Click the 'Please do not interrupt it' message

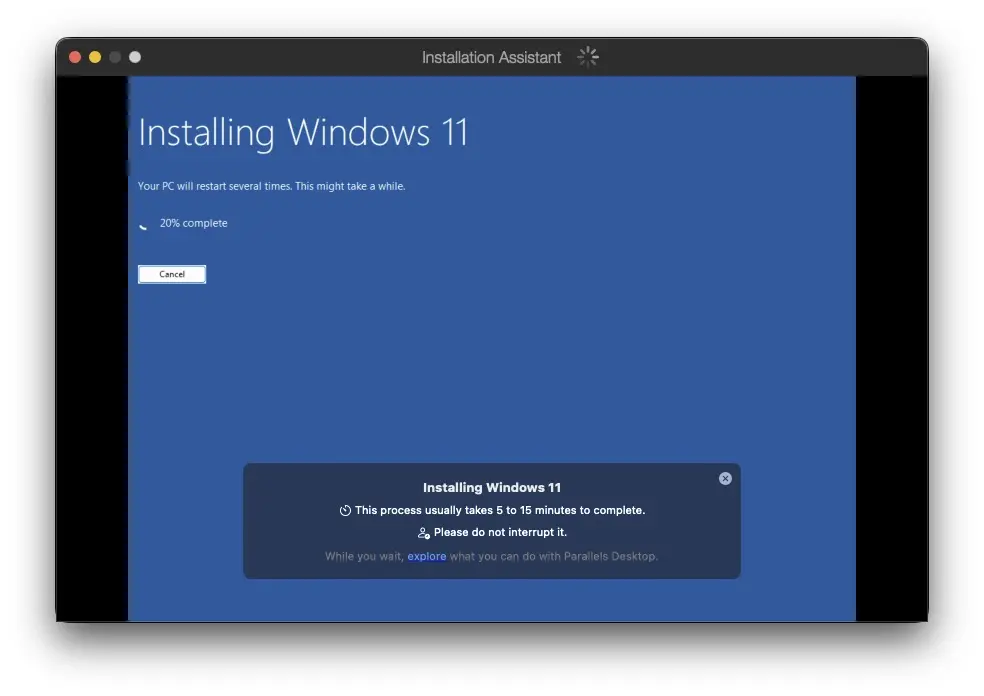coord(500,533)
